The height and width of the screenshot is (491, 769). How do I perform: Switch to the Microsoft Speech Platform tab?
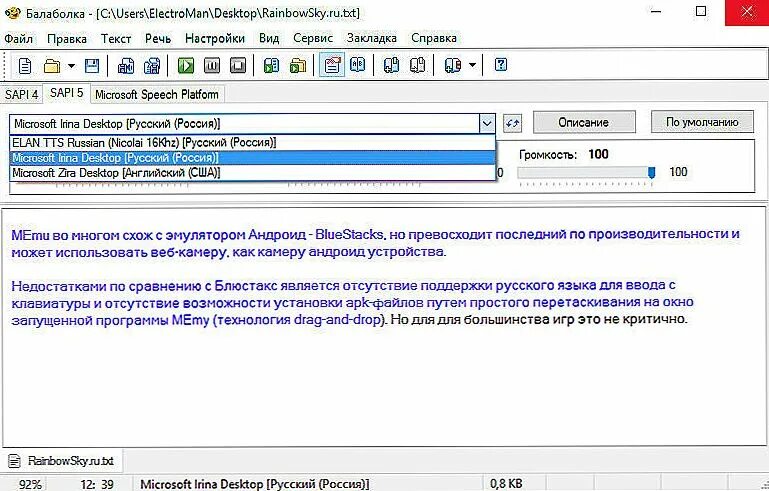click(157, 94)
